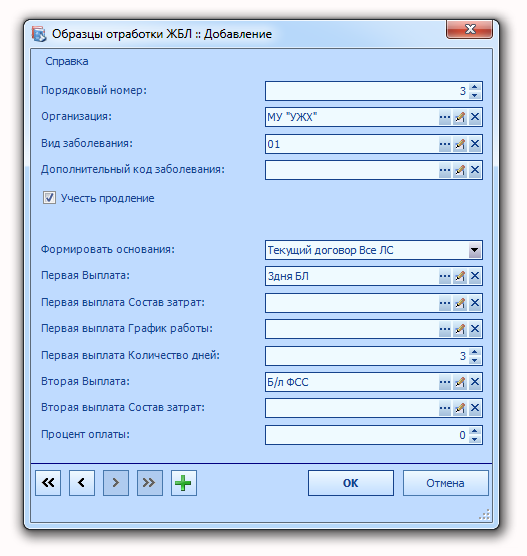Open lookup for Дополнительный код заболевания
Viewport: 527px width, 556px height.
pos(445,170)
